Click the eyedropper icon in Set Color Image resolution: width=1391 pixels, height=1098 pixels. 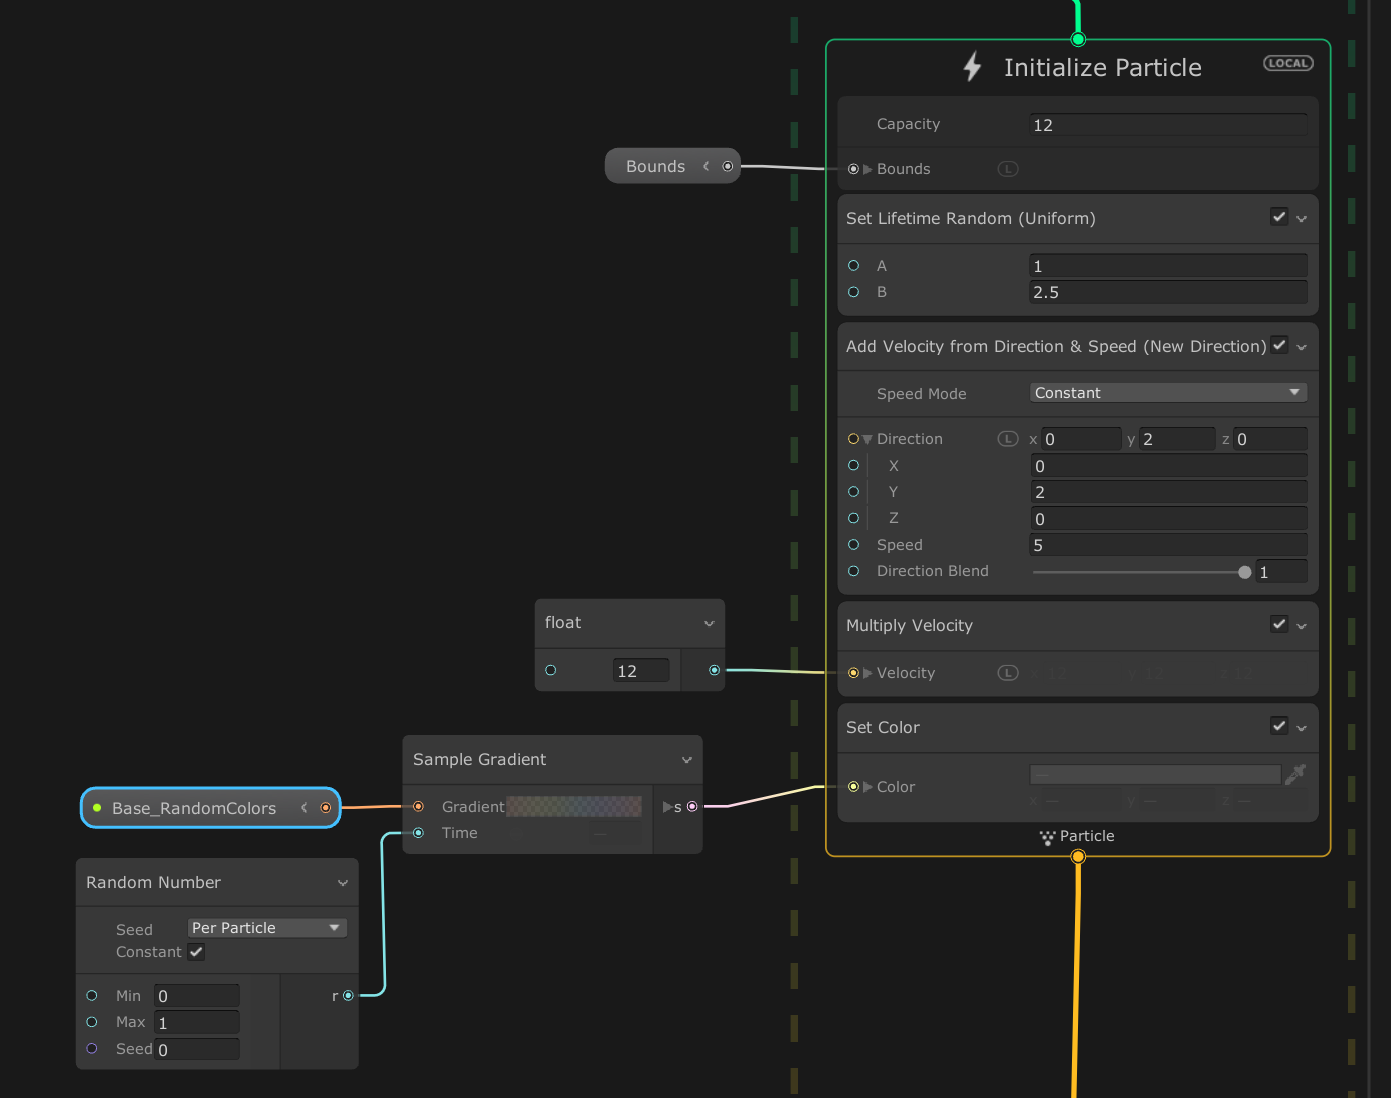click(x=1295, y=774)
